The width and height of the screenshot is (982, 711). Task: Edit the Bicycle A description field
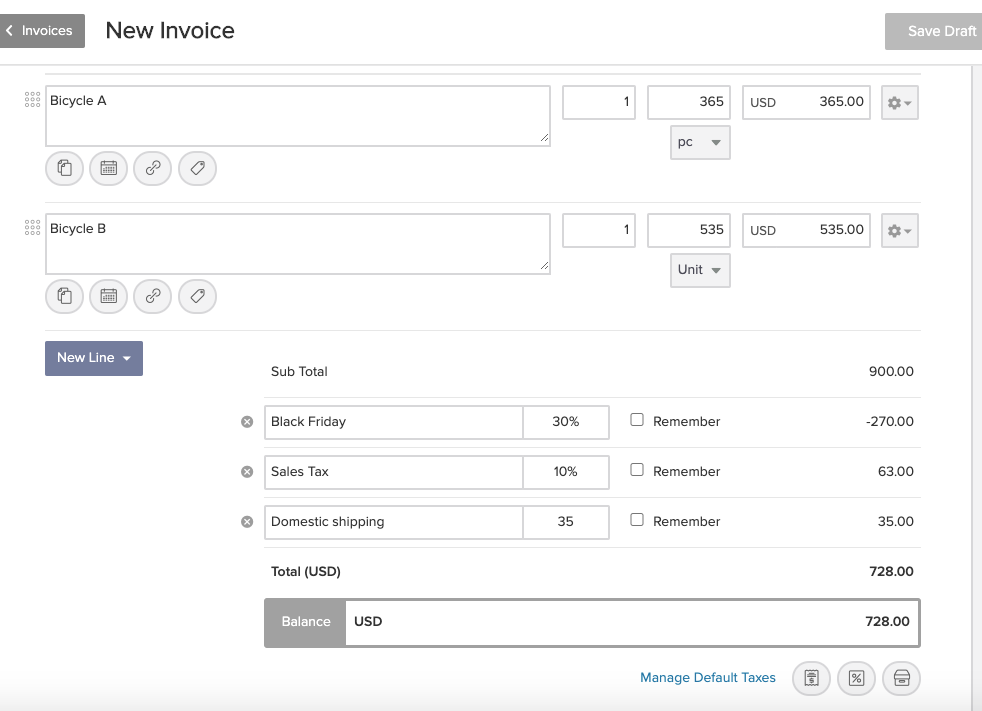(x=298, y=116)
